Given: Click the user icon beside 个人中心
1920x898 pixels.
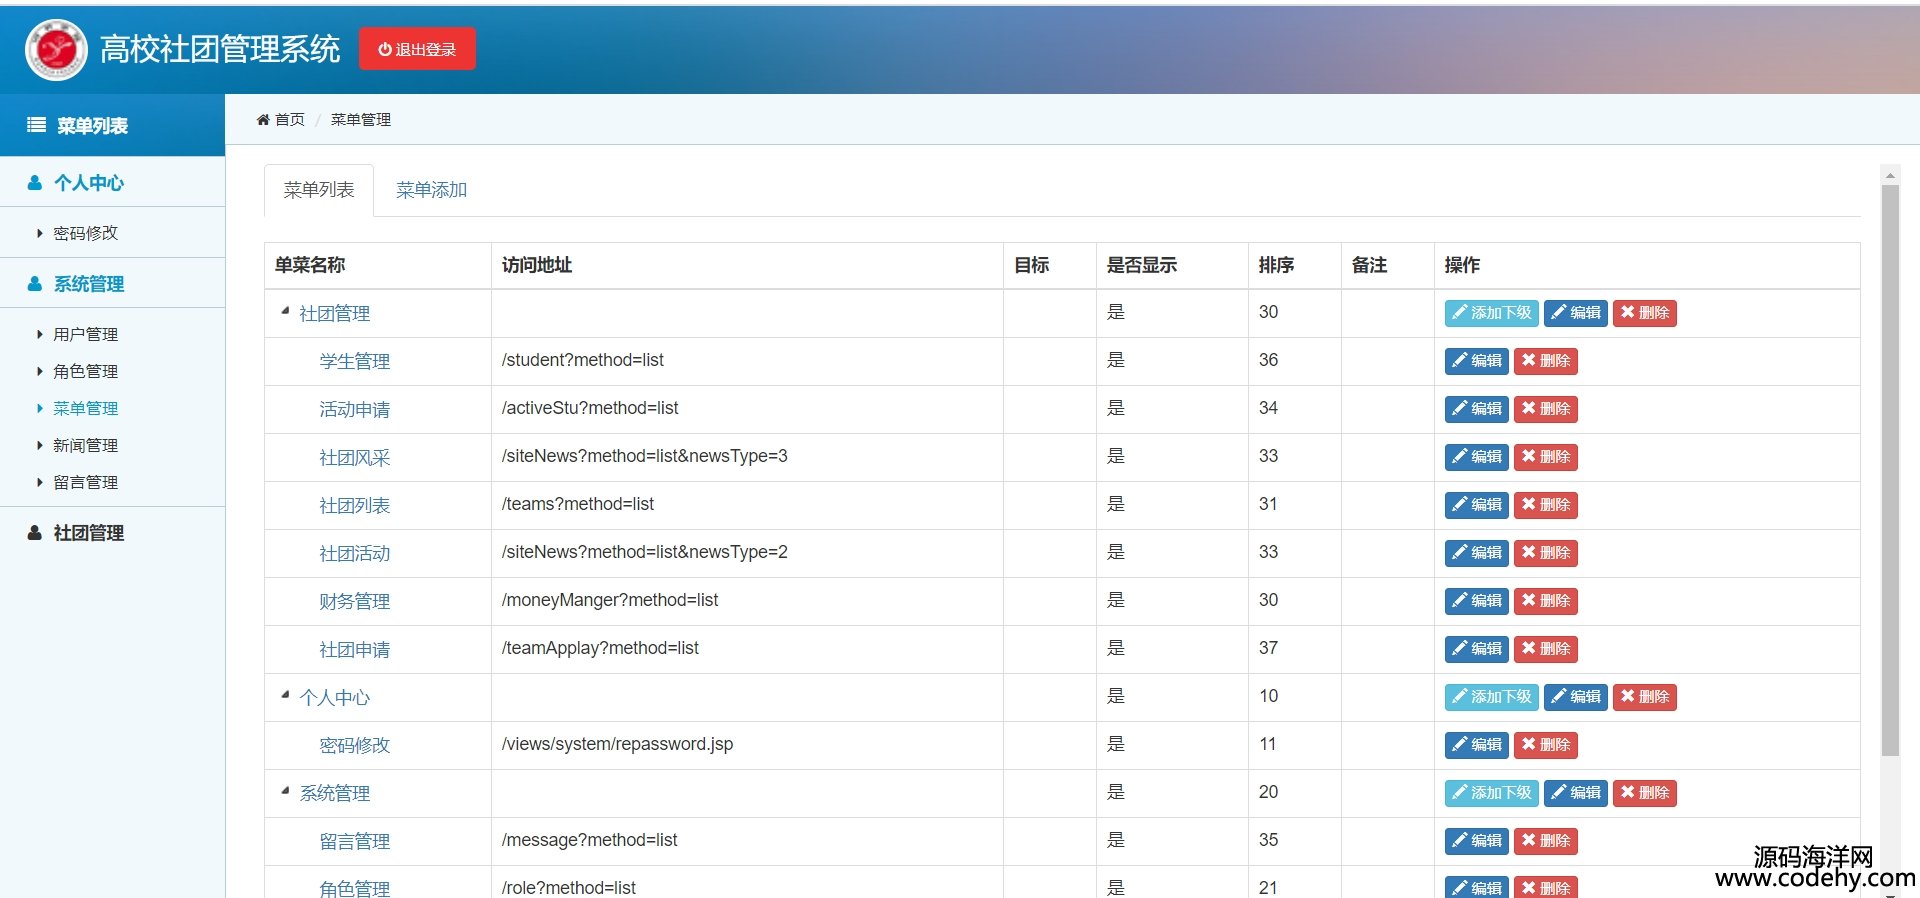Looking at the screenshot, I should pos(35,183).
